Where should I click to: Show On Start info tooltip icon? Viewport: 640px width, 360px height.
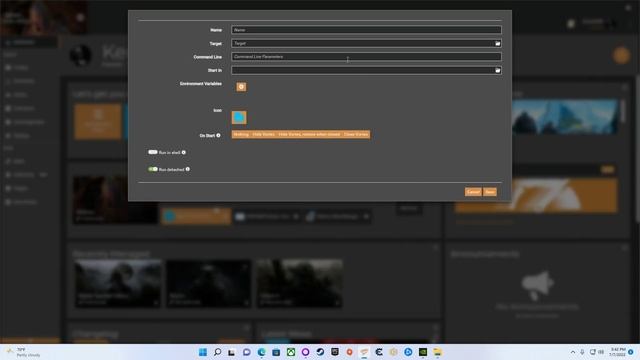(218, 135)
